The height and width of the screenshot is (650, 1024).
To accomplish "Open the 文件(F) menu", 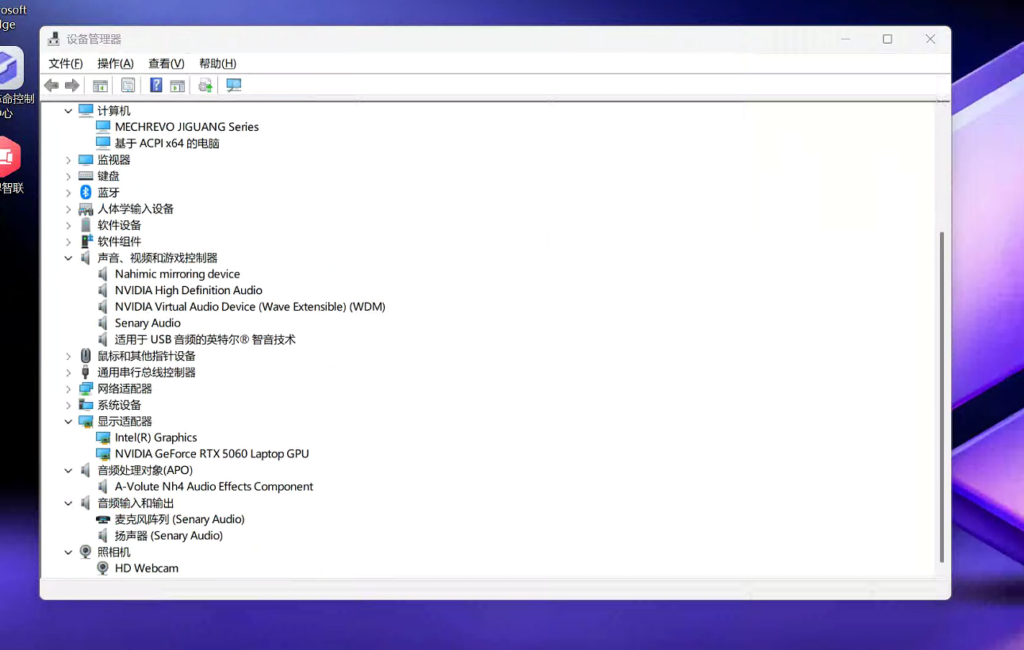I will click(65, 63).
